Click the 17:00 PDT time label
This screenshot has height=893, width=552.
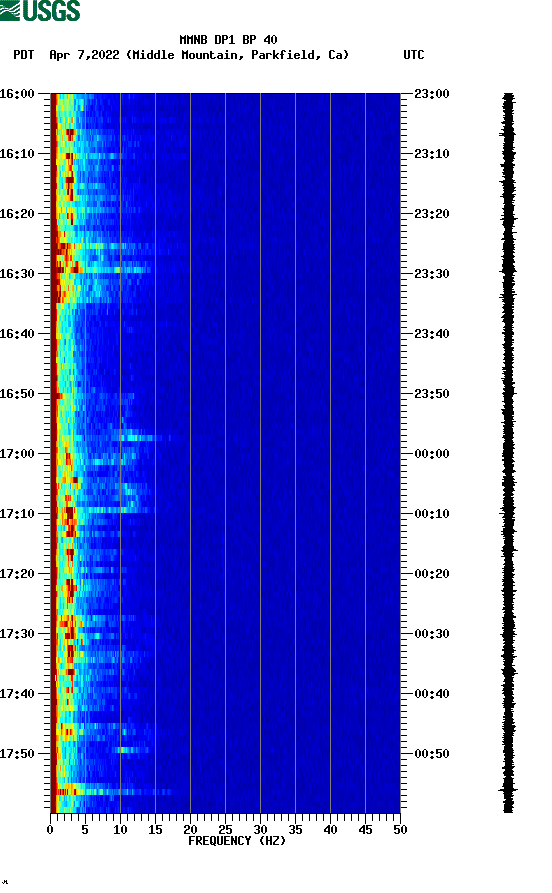coord(17,454)
